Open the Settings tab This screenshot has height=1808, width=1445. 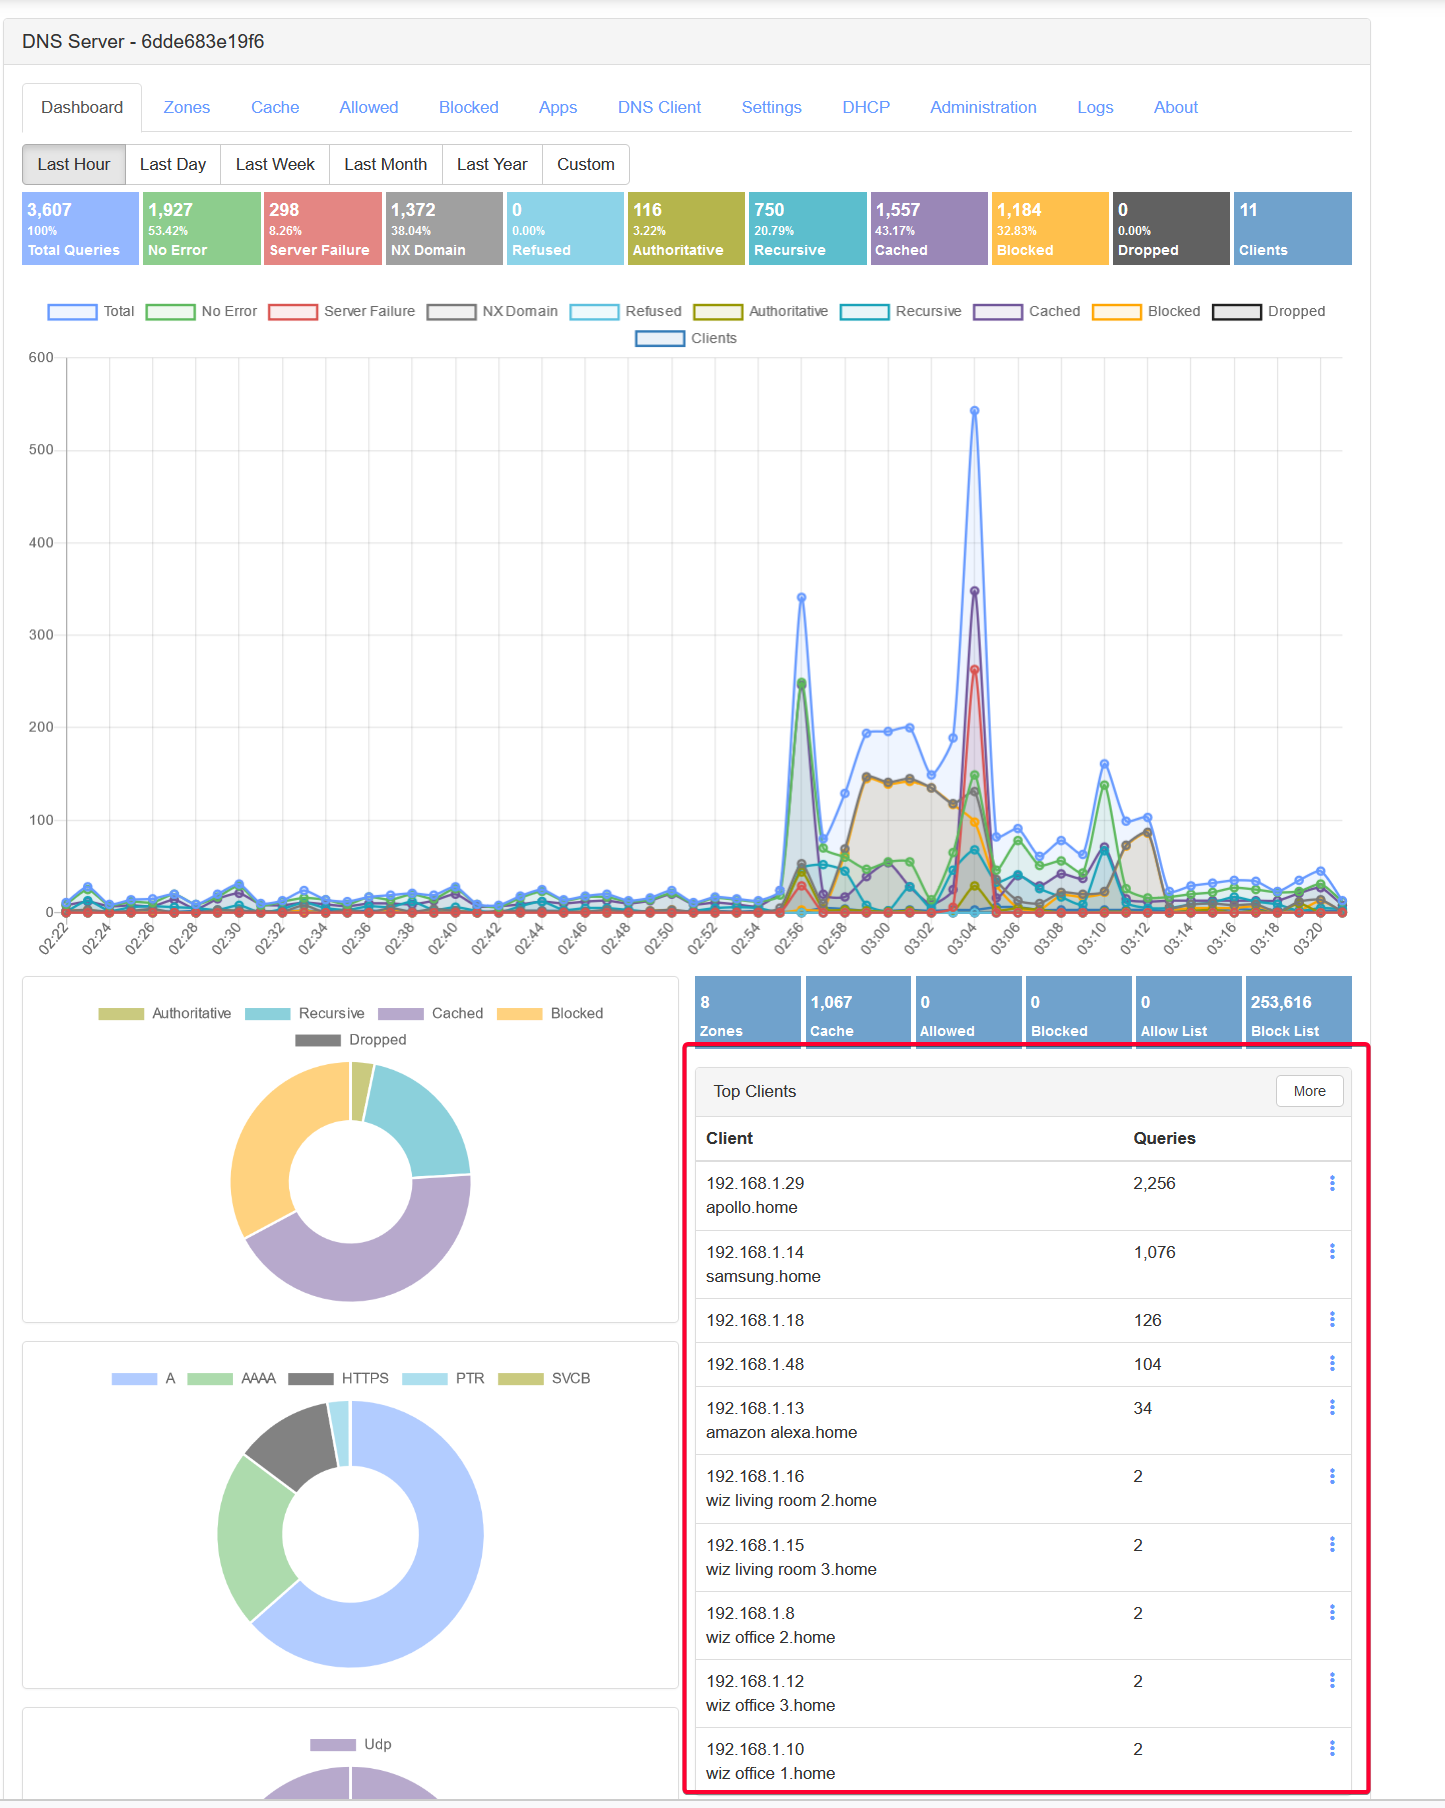(771, 107)
